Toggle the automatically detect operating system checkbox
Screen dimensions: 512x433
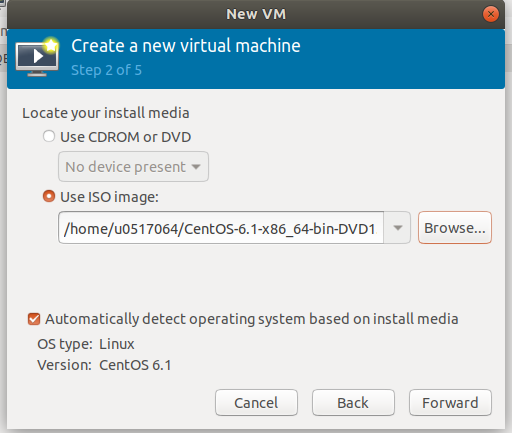point(34,319)
